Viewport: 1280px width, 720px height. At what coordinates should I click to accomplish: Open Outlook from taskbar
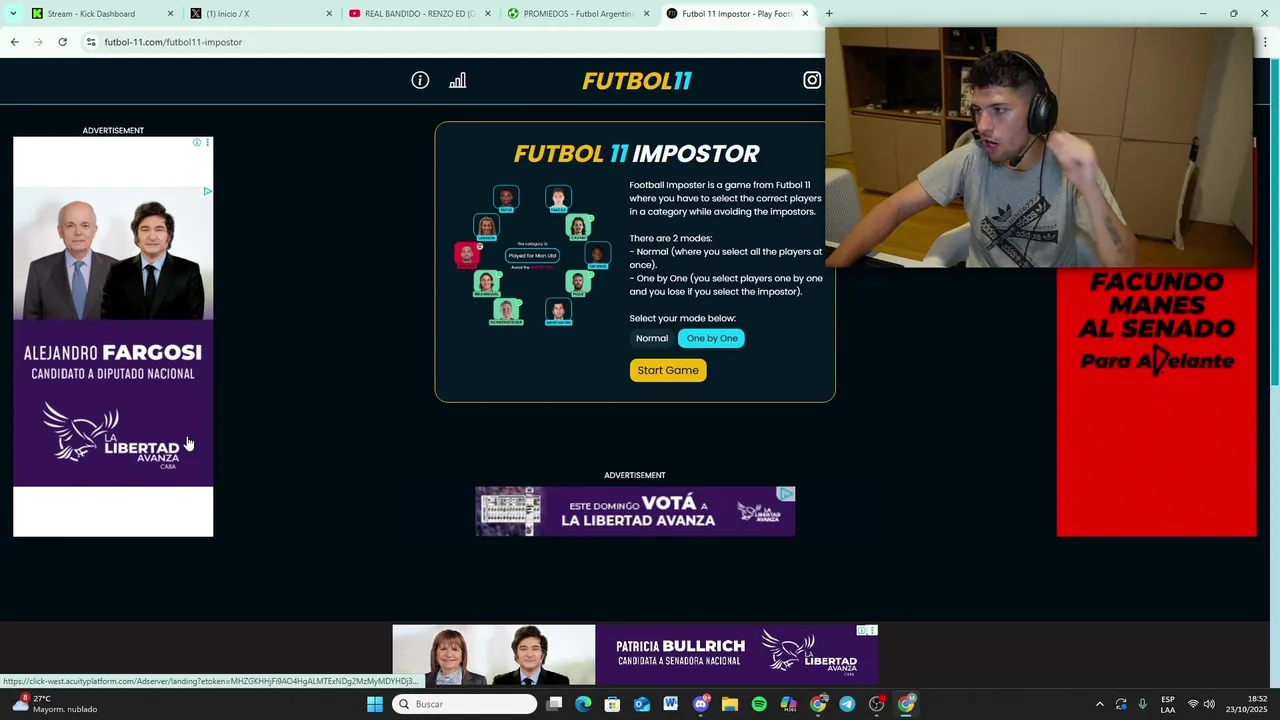(642, 704)
